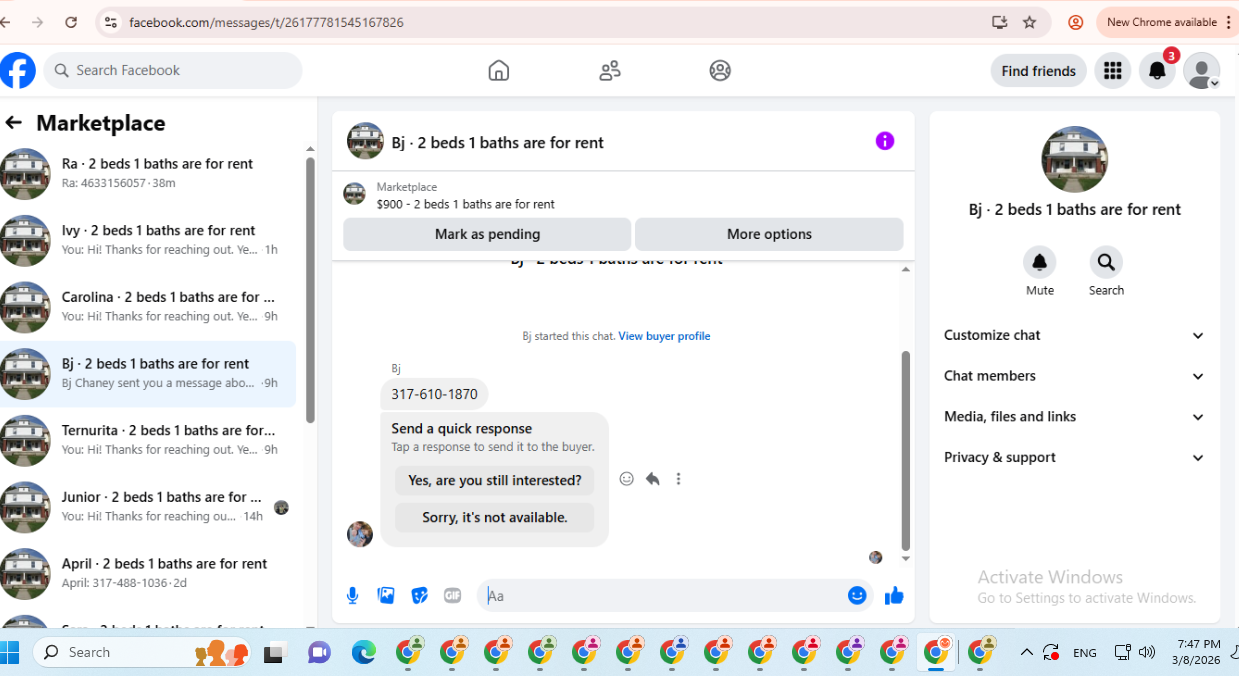Screen dimensions: 1239x676
Task: Open the Facebook menu grid icon
Action: (1113, 71)
